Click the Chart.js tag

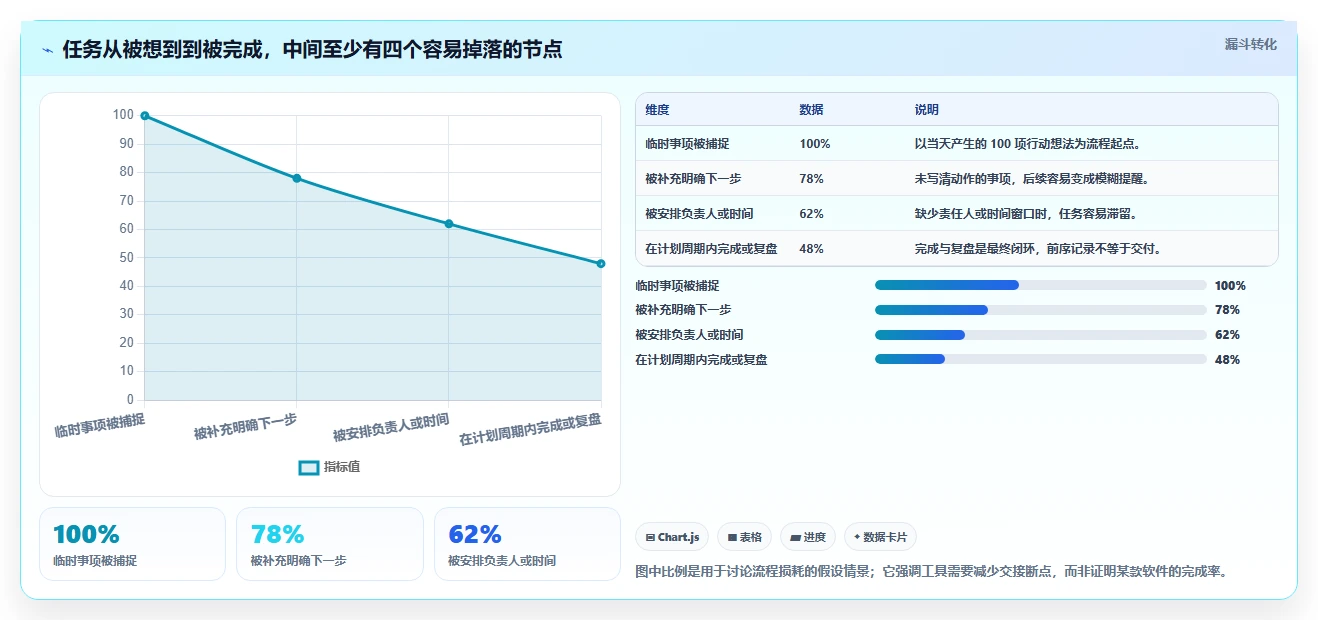click(x=672, y=537)
